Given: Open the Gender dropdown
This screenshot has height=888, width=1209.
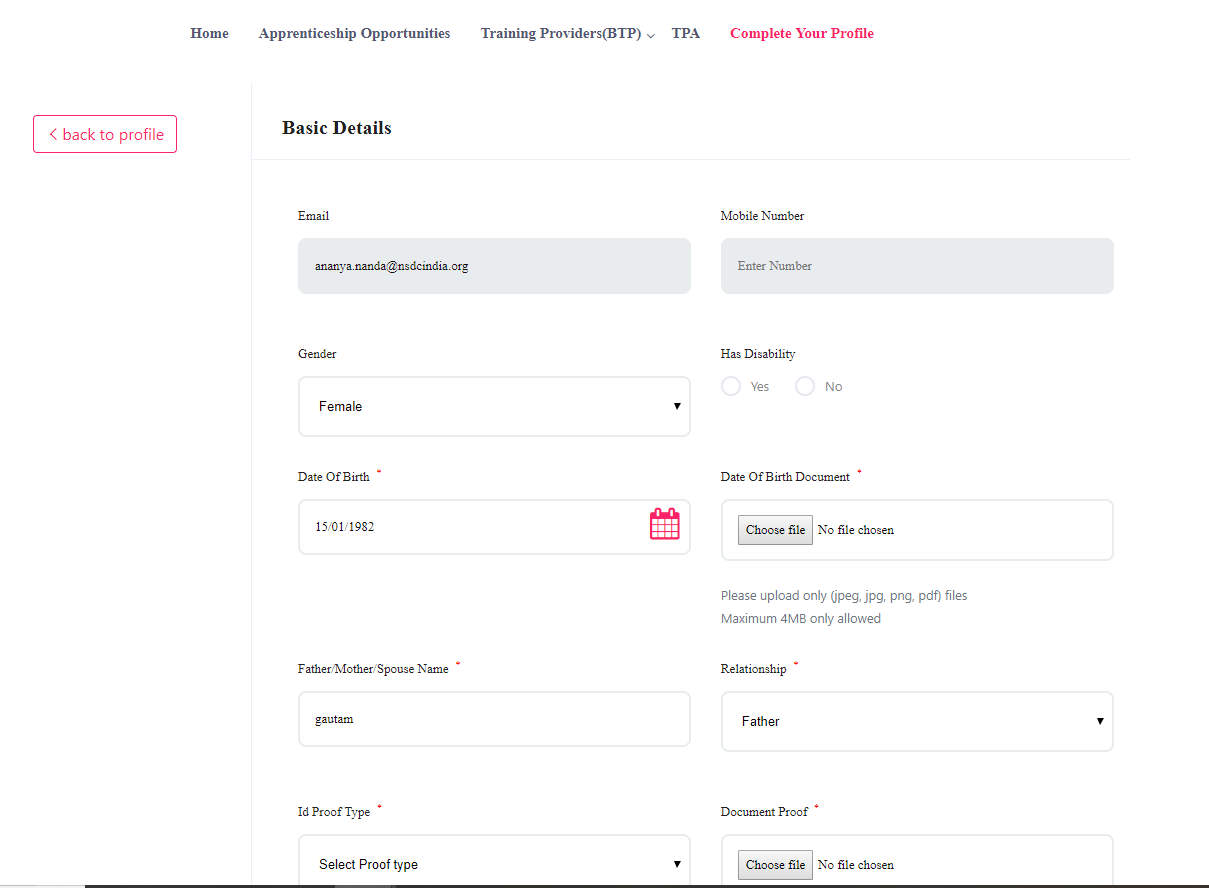Looking at the screenshot, I should point(494,406).
